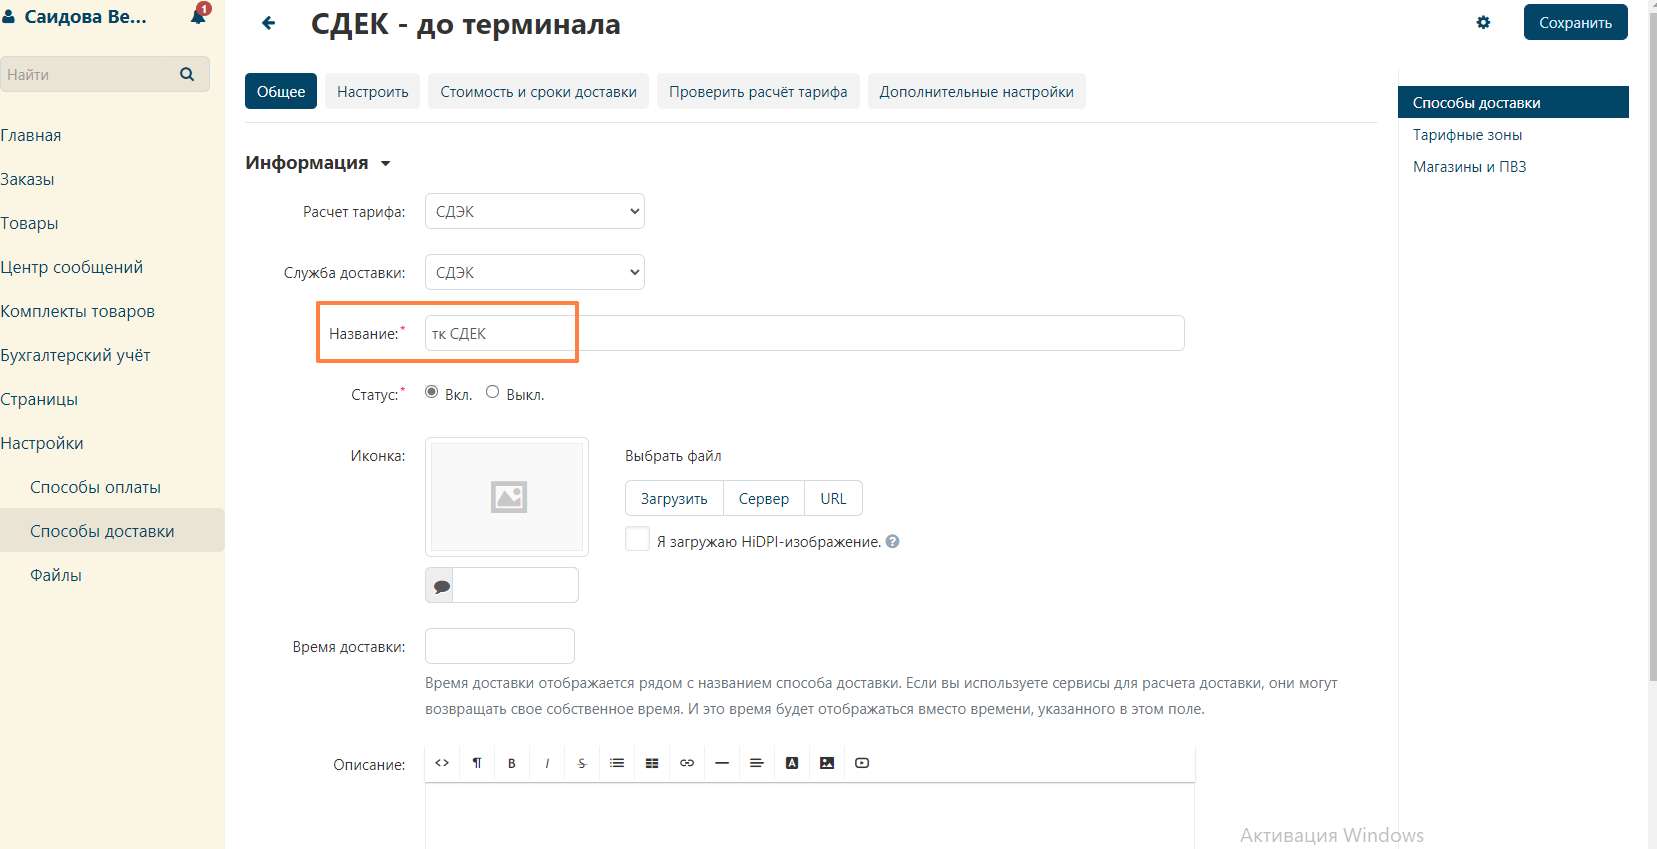Open Проверить расчёт тарифа tab
Screen dimensions: 1657x849
(758, 91)
